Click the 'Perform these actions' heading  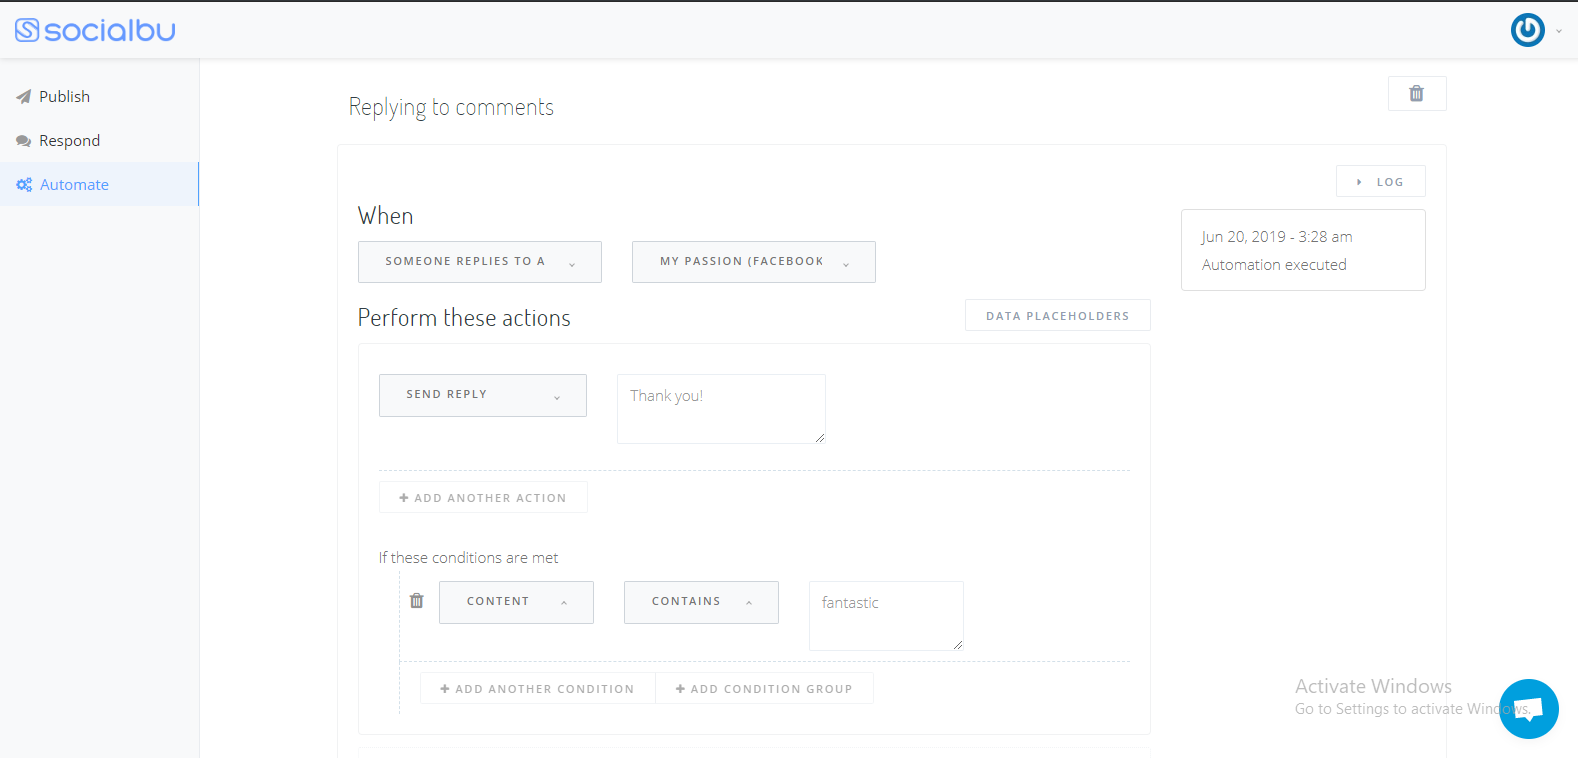(464, 318)
